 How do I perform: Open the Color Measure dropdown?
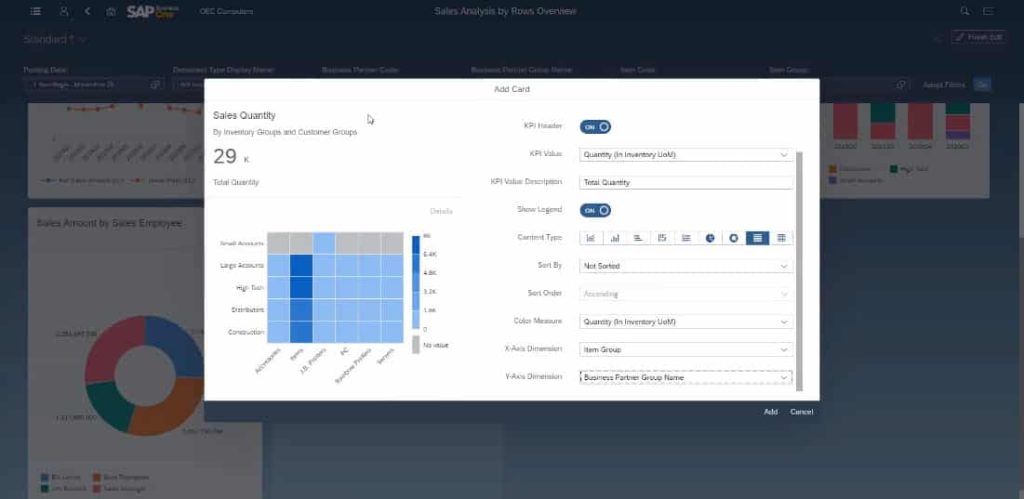pyautogui.click(x=686, y=321)
